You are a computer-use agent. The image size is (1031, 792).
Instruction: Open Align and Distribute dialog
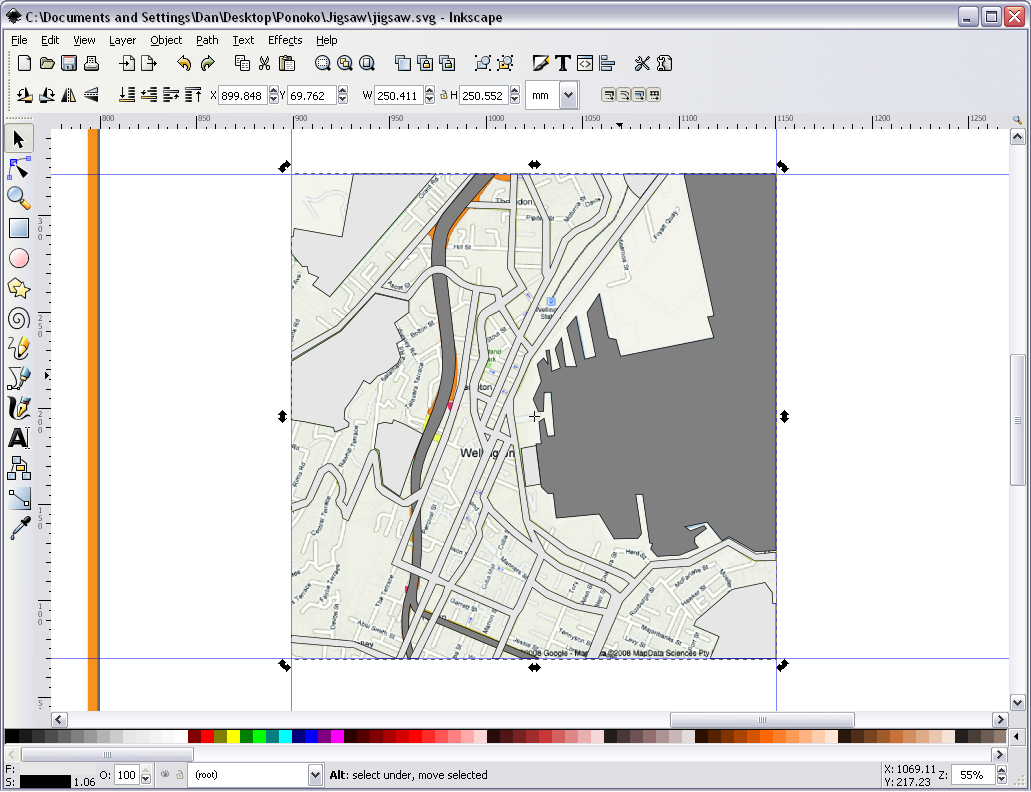click(607, 63)
